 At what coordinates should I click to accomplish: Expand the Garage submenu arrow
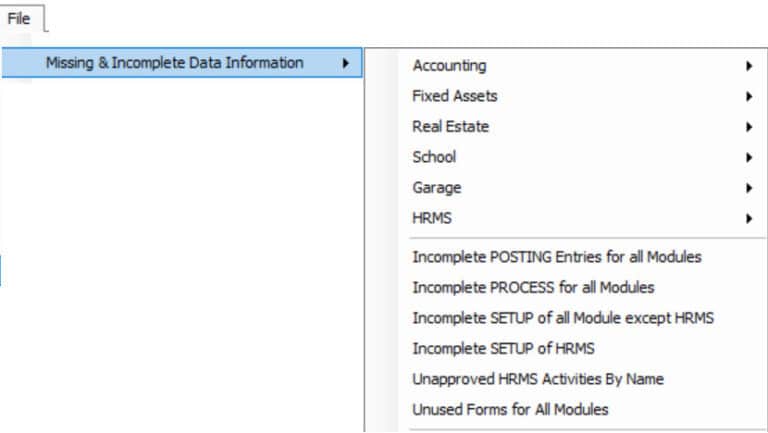[748, 188]
